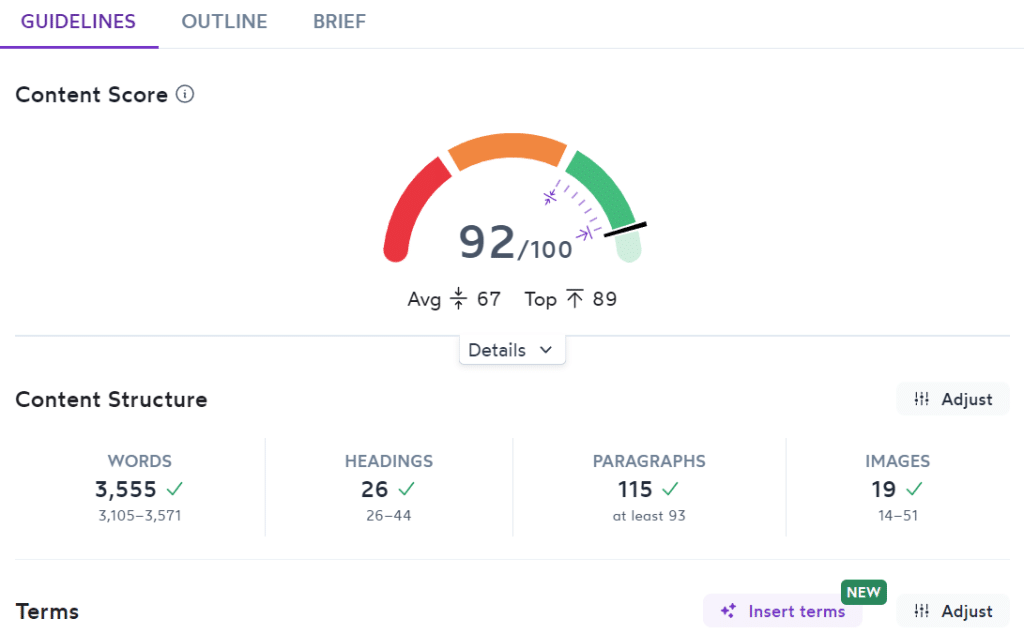Click the green checkmark beside 19 images
1024x634 pixels.
tap(912, 489)
